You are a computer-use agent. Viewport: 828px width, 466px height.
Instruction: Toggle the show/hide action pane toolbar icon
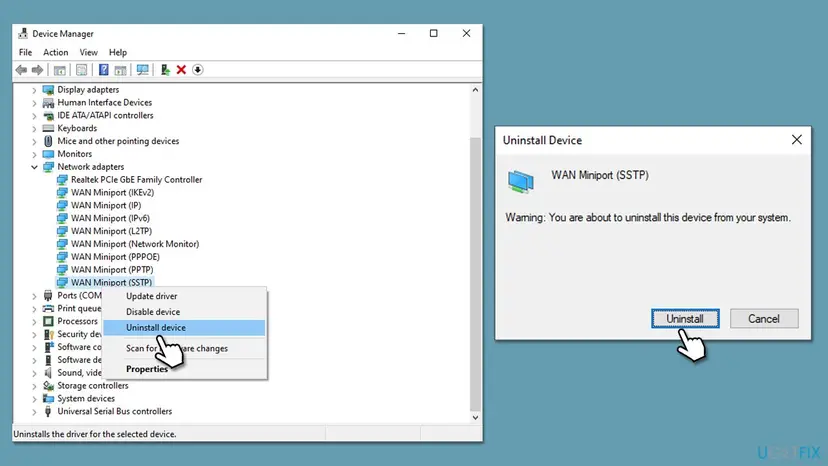pyautogui.click(x=120, y=70)
